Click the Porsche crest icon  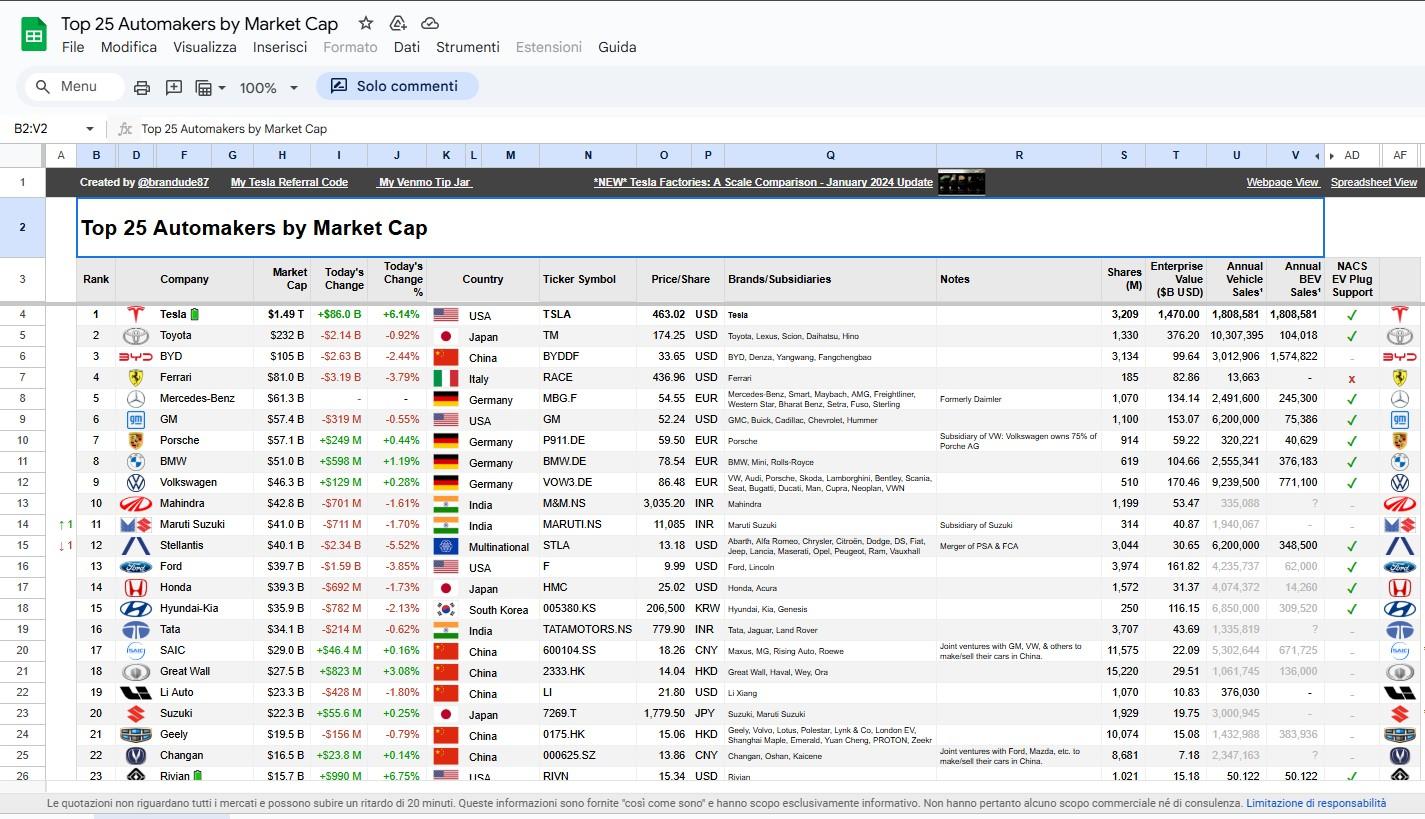tap(135, 440)
